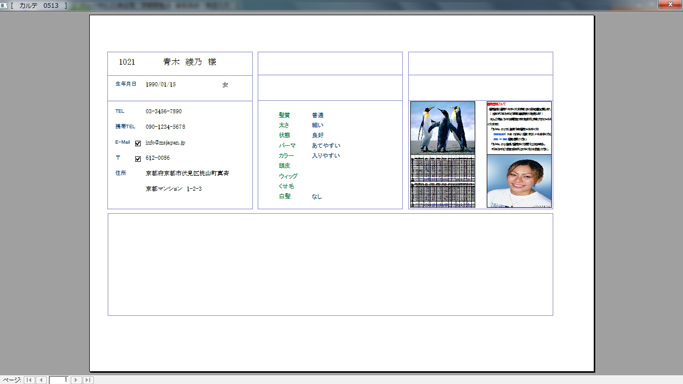
Task: Click the 状態 value 良好
Action: tap(318, 135)
